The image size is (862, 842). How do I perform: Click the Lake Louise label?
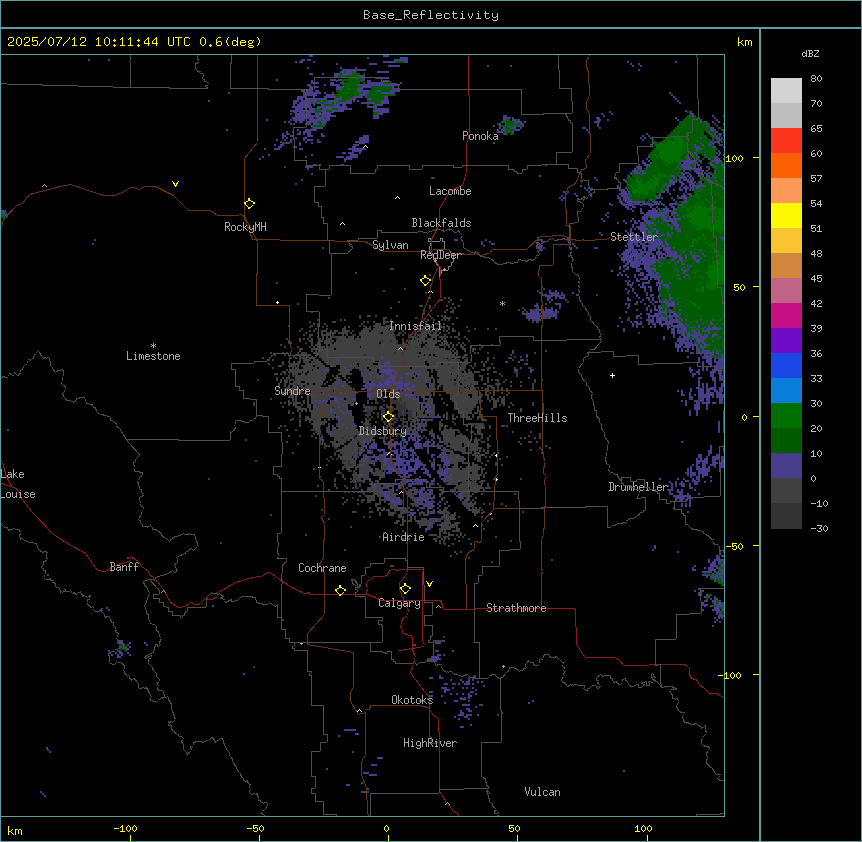18,484
